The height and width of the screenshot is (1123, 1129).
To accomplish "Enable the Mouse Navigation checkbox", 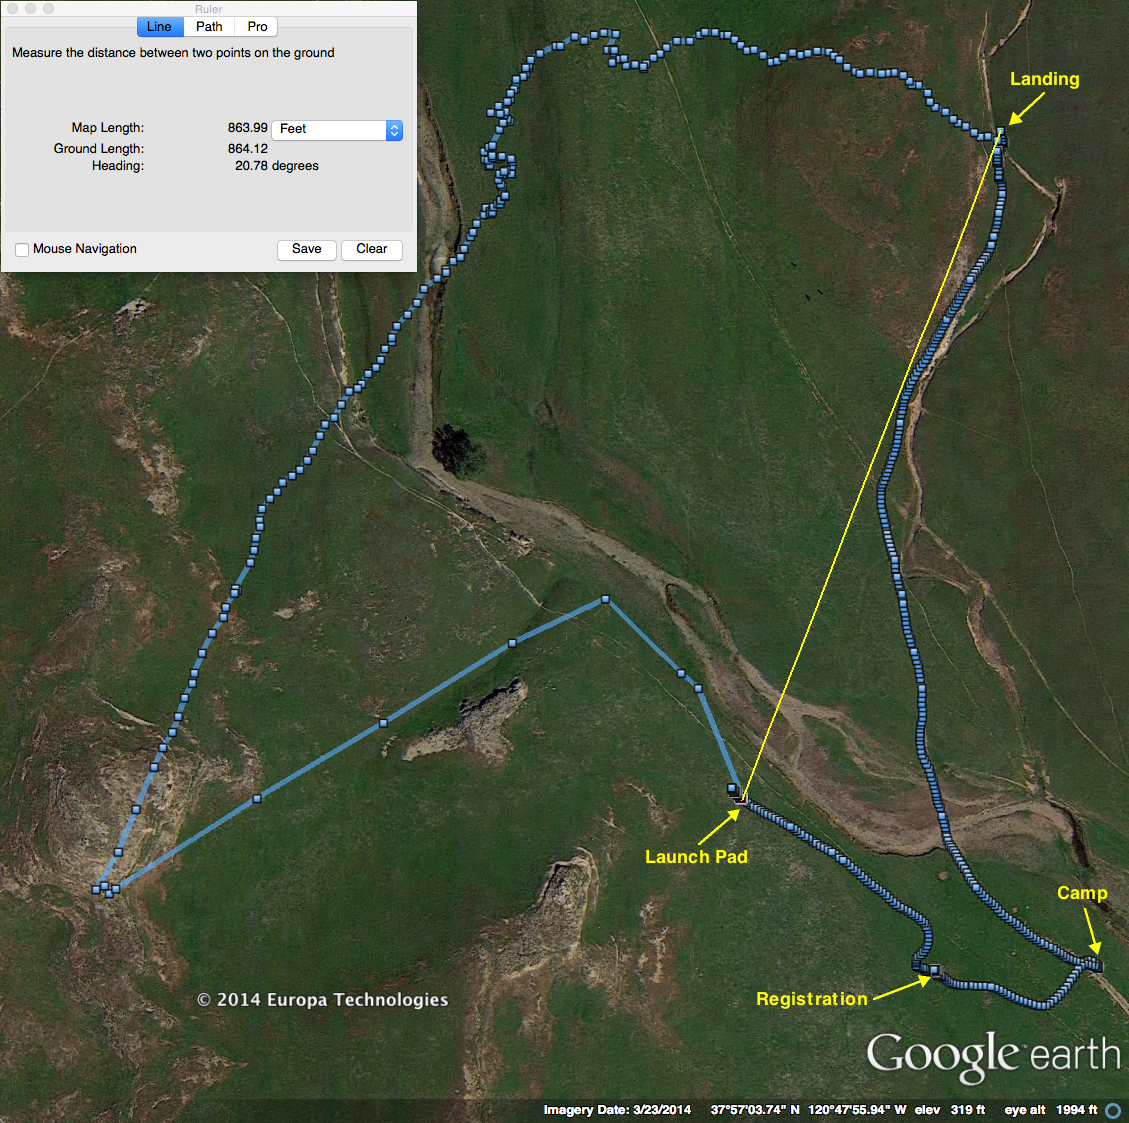I will click(x=22, y=250).
